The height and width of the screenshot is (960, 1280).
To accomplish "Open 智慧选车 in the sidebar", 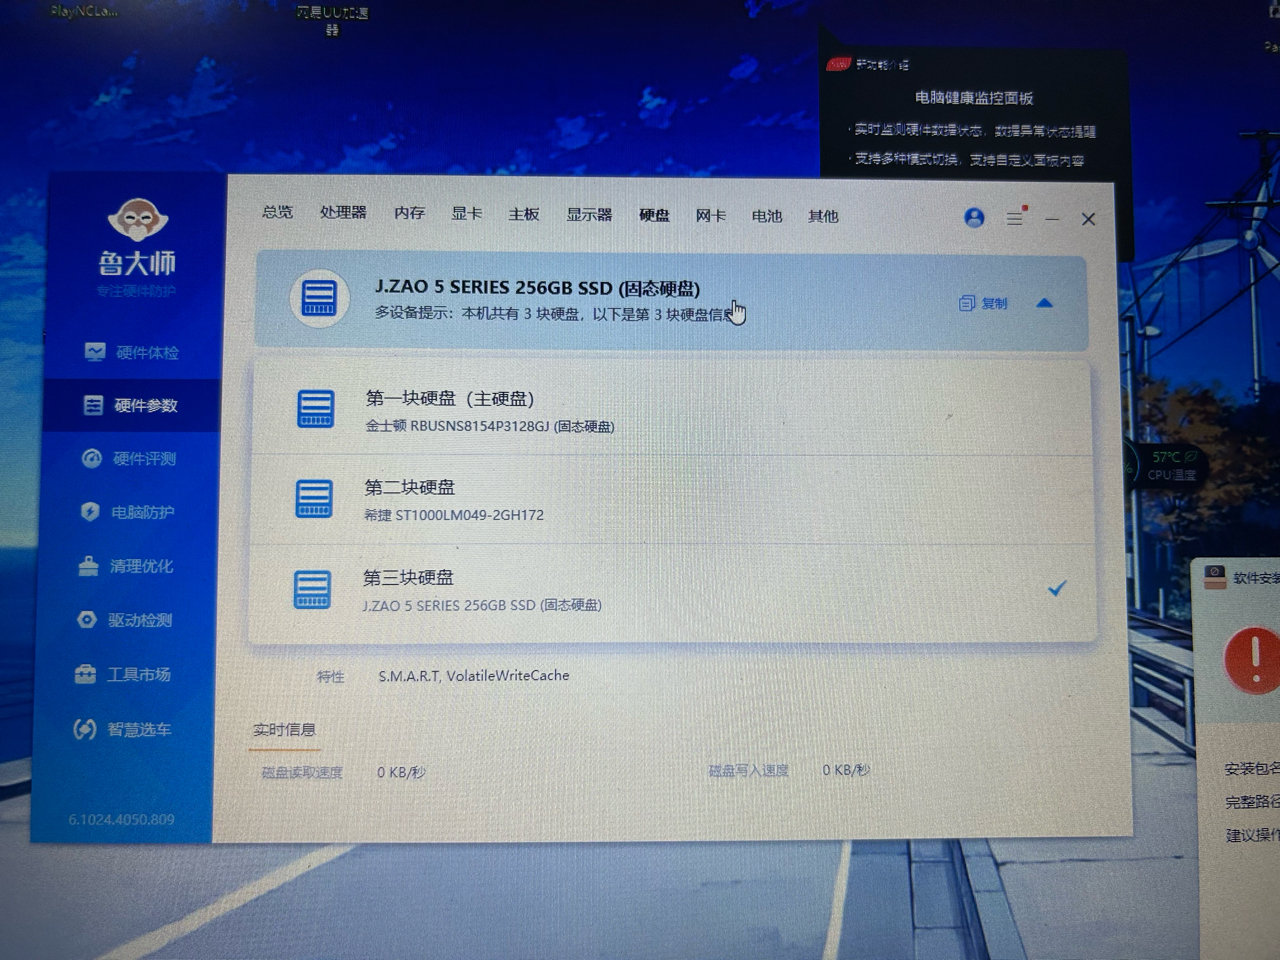I will tap(121, 729).
